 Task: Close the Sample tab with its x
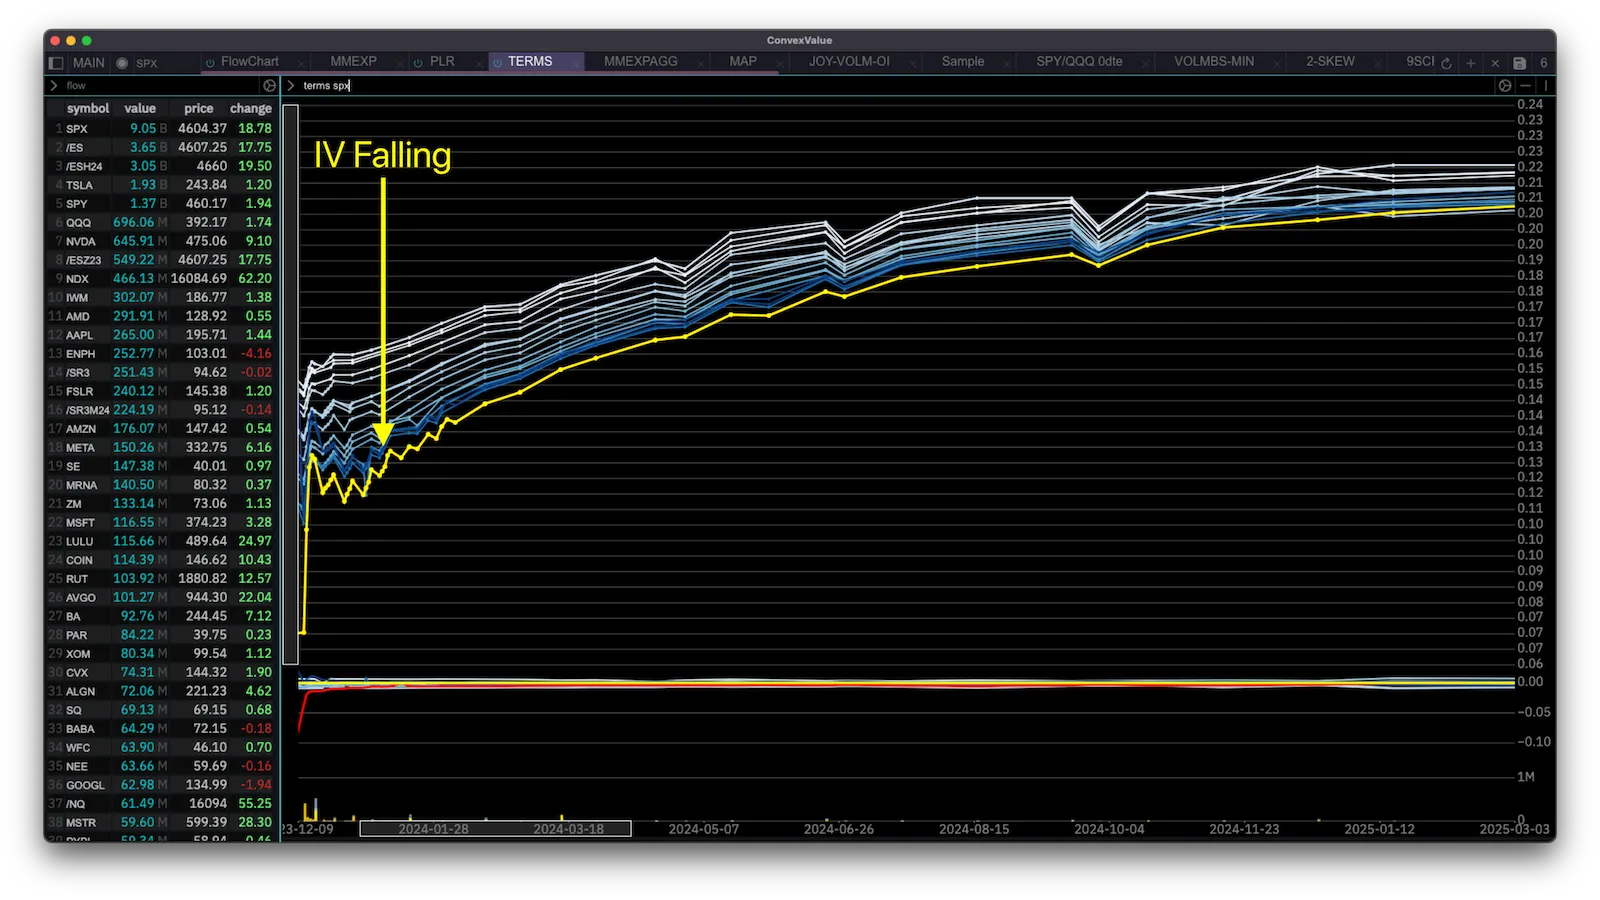(x=1008, y=63)
